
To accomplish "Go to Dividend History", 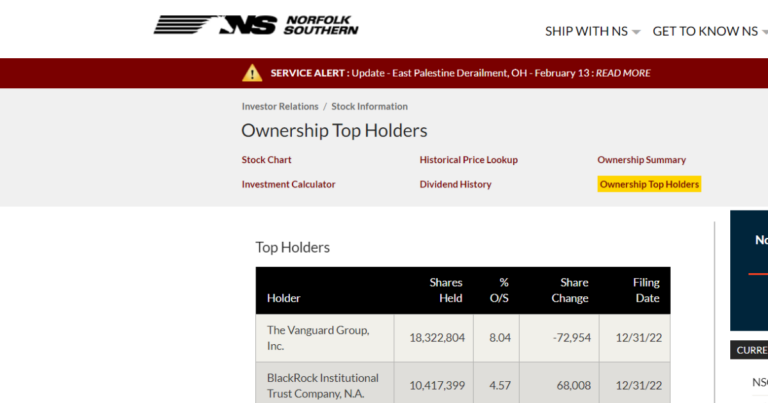I will click(455, 184).
